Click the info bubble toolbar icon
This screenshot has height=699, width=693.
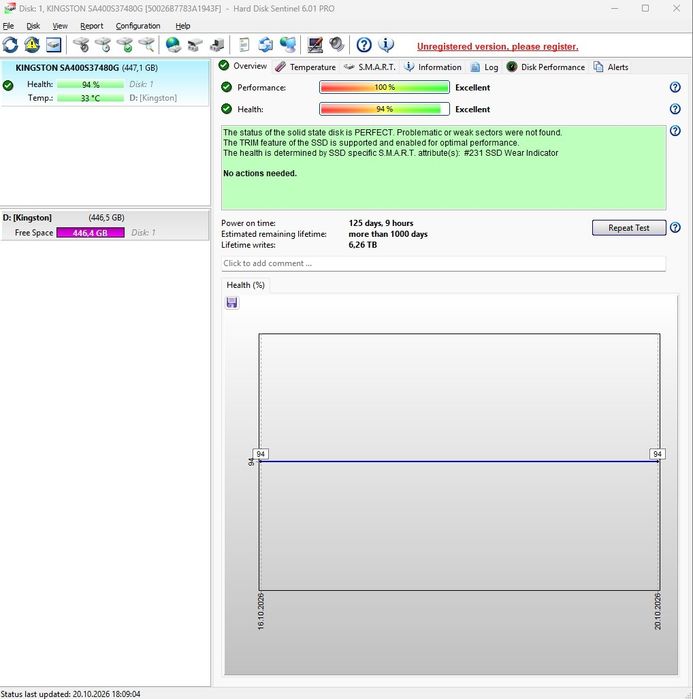(x=386, y=45)
